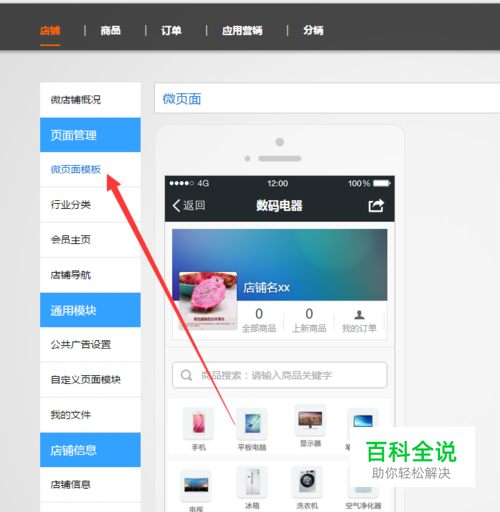Viewport: 500px width, 512px height.
Task: Tap the share icon in phone preview
Action: coord(376,205)
